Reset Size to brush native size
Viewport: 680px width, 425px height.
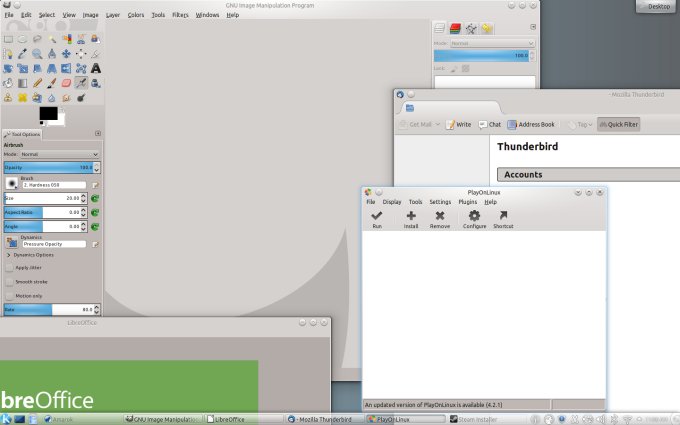coord(95,199)
